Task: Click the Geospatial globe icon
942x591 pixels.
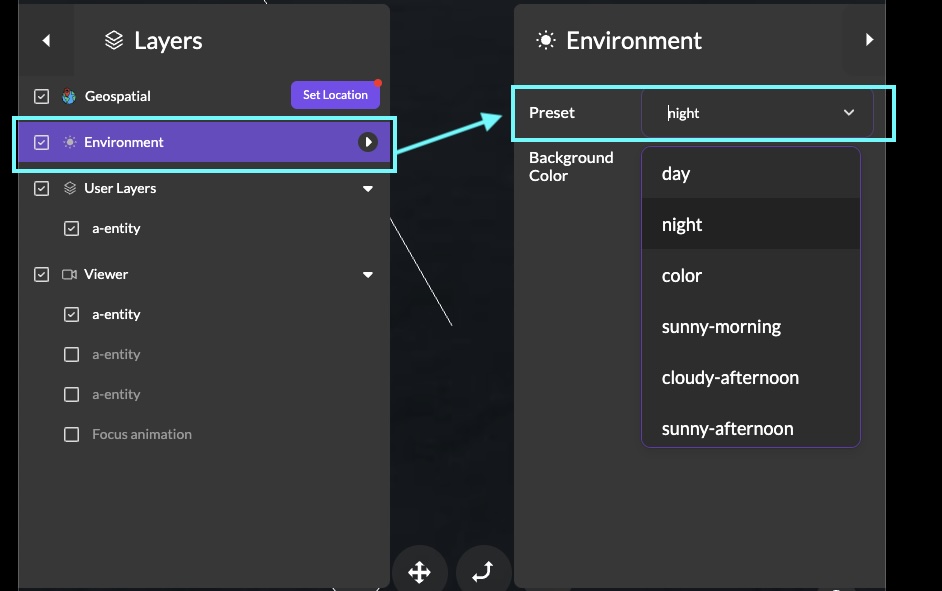Action: [x=69, y=97]
